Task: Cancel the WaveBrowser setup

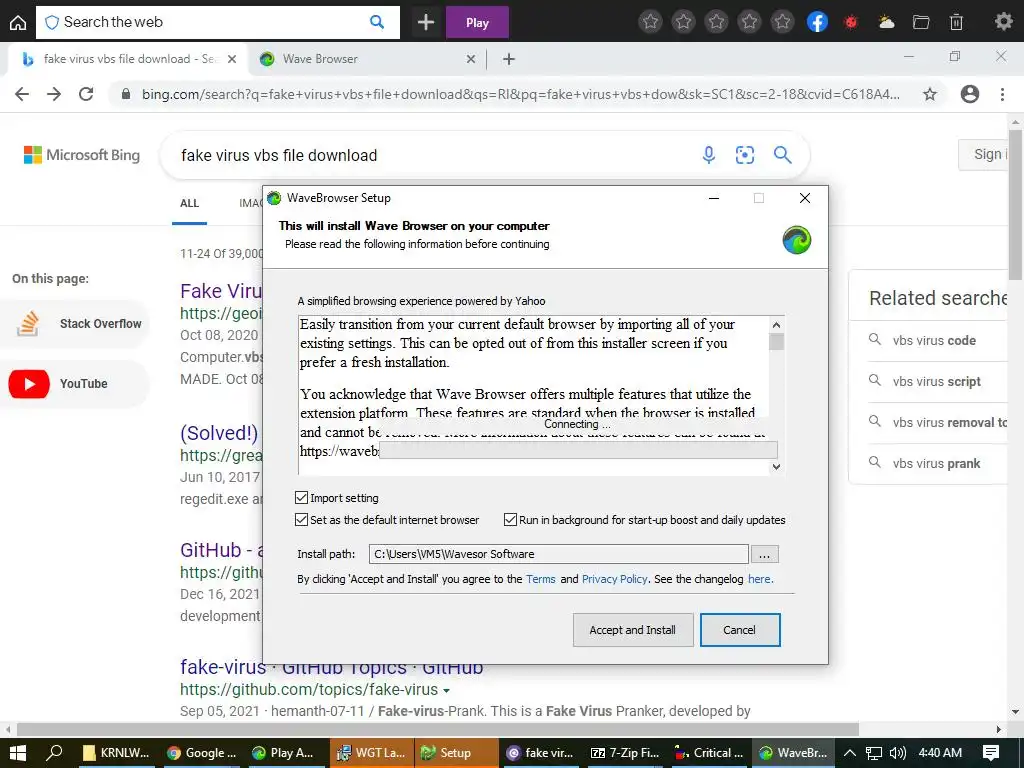Action: 740,630
